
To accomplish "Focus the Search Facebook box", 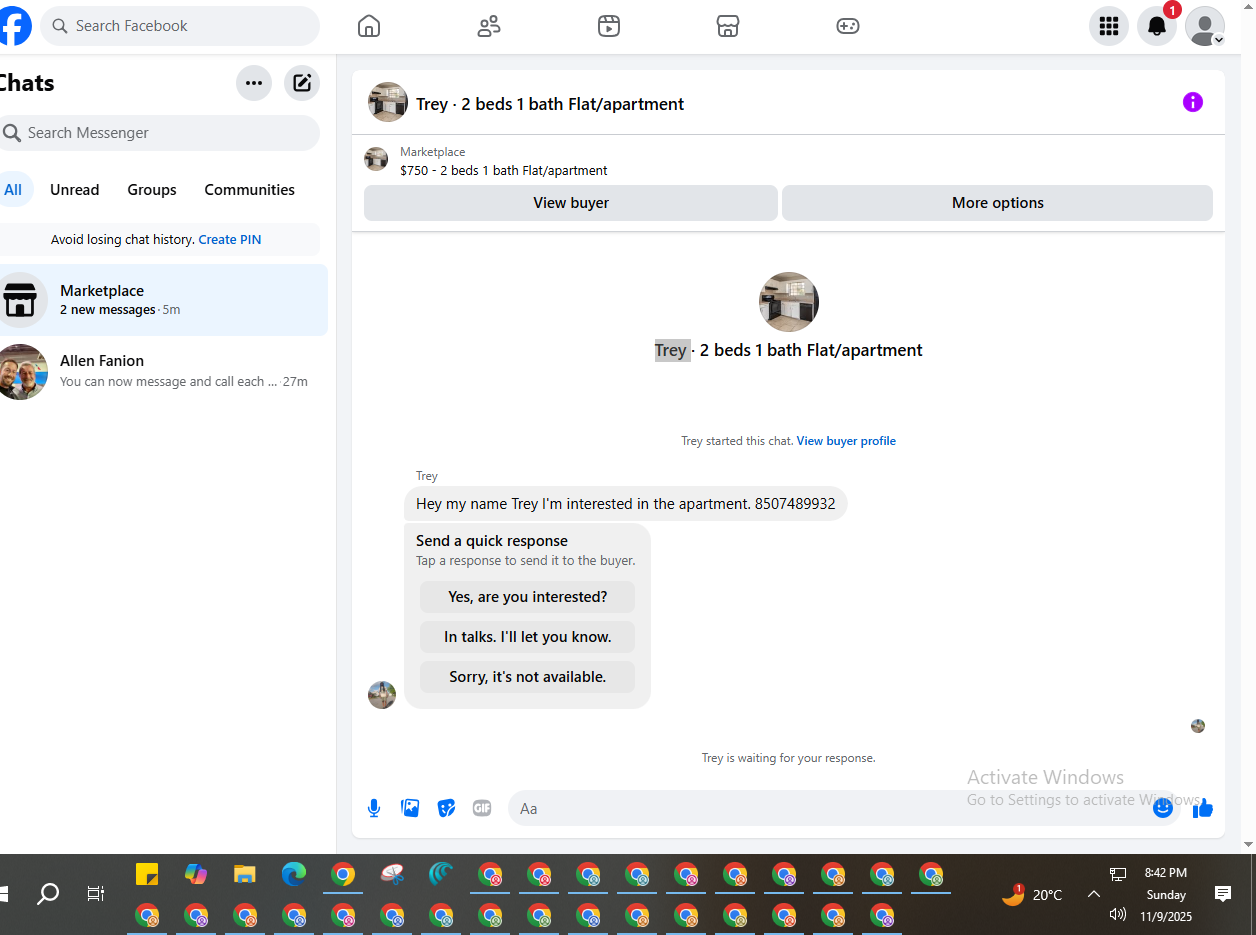I will (180, 26).
